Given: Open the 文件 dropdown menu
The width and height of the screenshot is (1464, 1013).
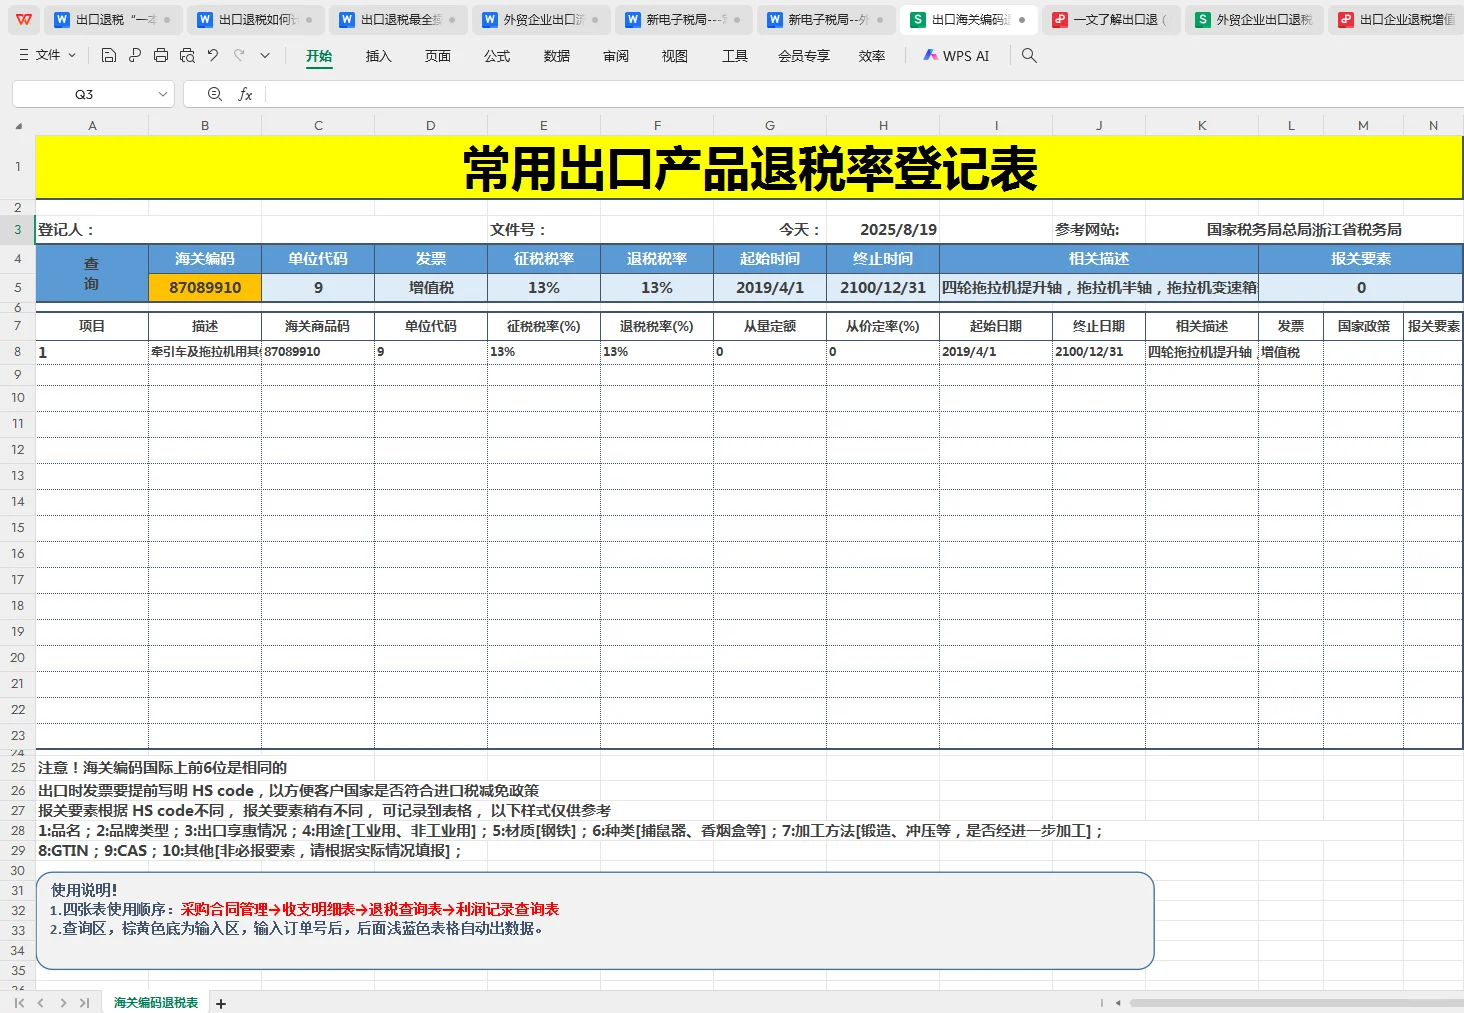Looking at the screenshot, I should [x=46, y=56].
